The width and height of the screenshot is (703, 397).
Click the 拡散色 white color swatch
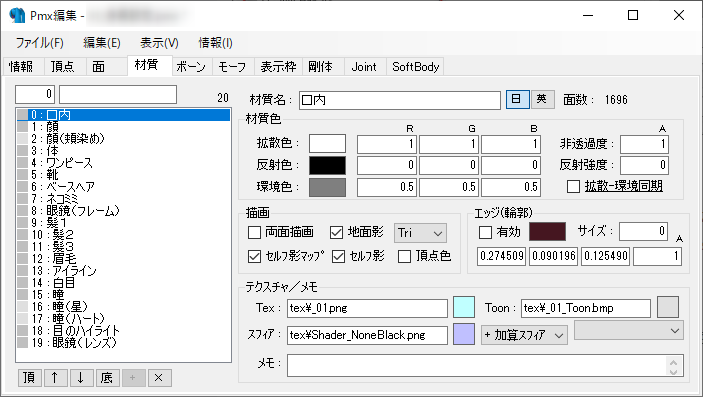[327, 144]
